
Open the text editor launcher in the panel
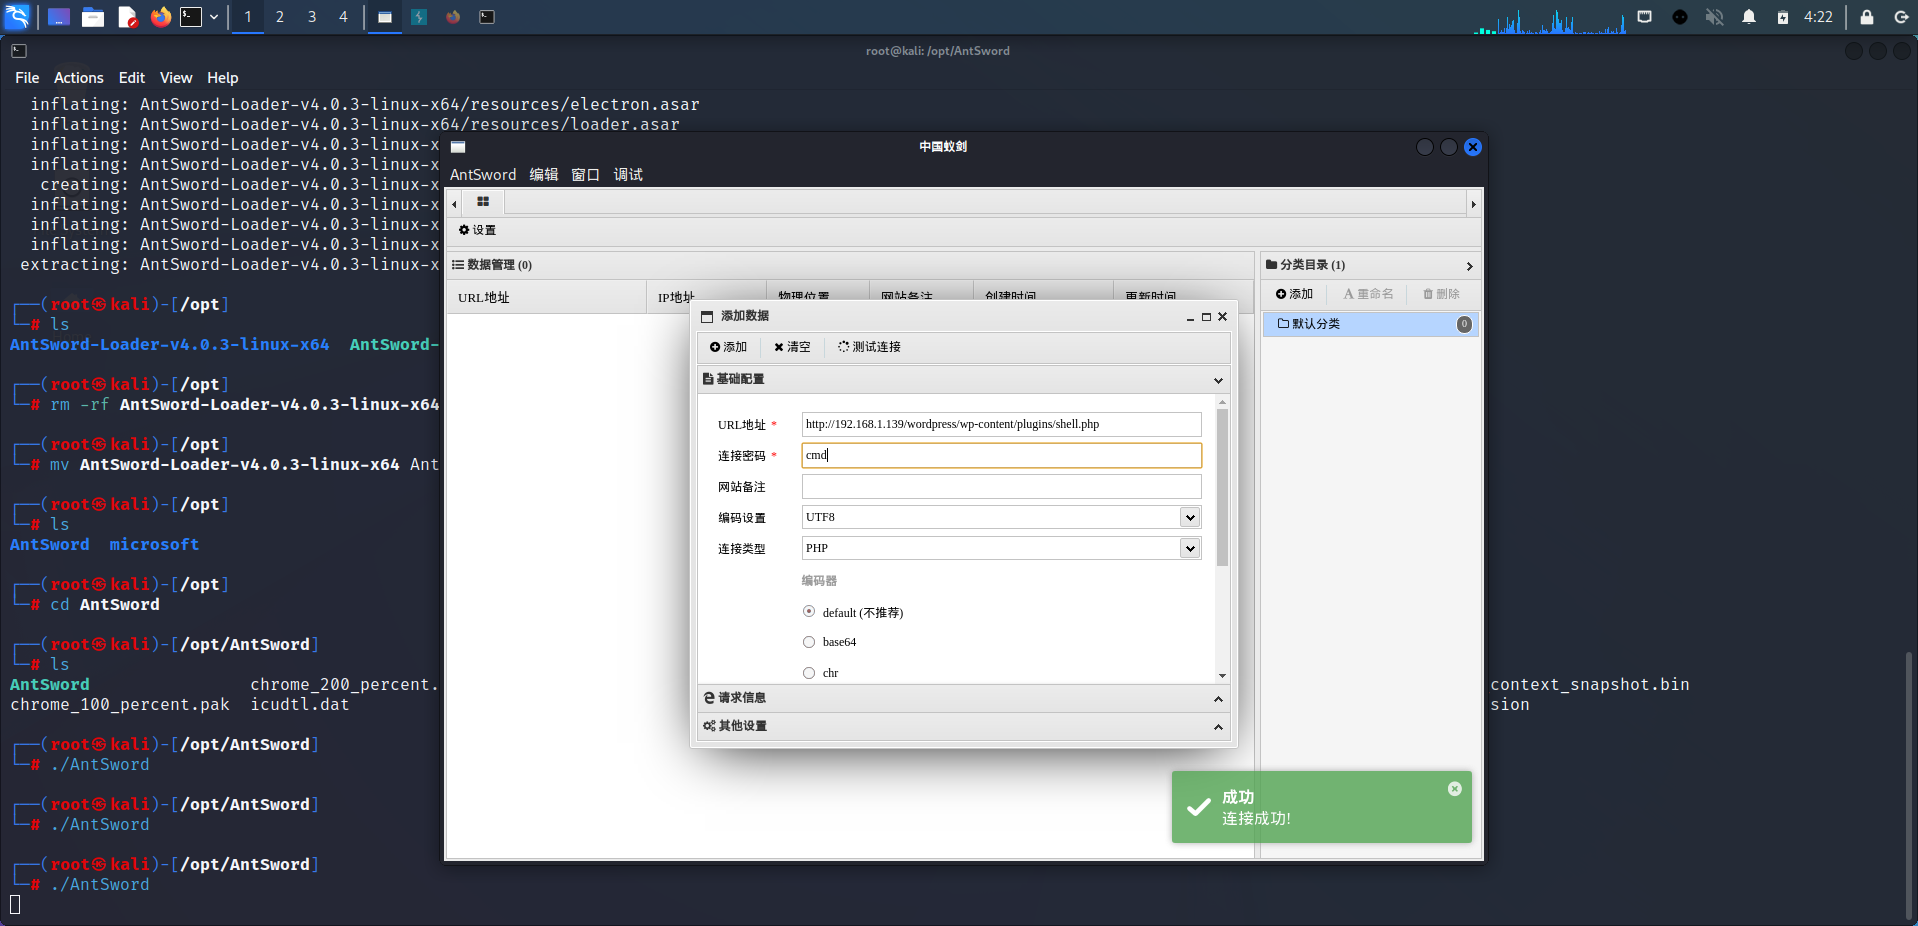(x=127, y=17)
